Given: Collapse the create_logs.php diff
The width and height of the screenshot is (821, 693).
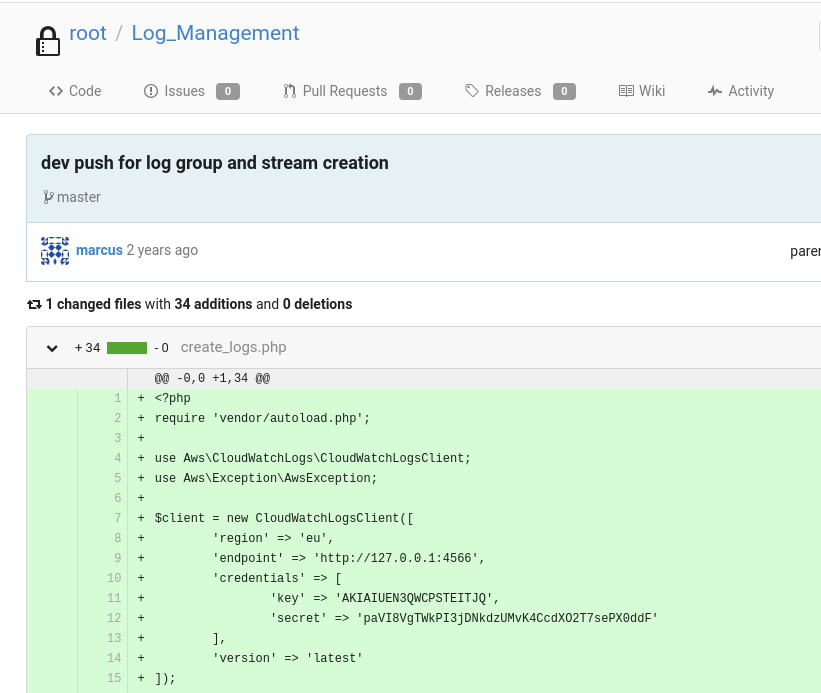Looking at the screenshot, I should [x=52, y=348].
